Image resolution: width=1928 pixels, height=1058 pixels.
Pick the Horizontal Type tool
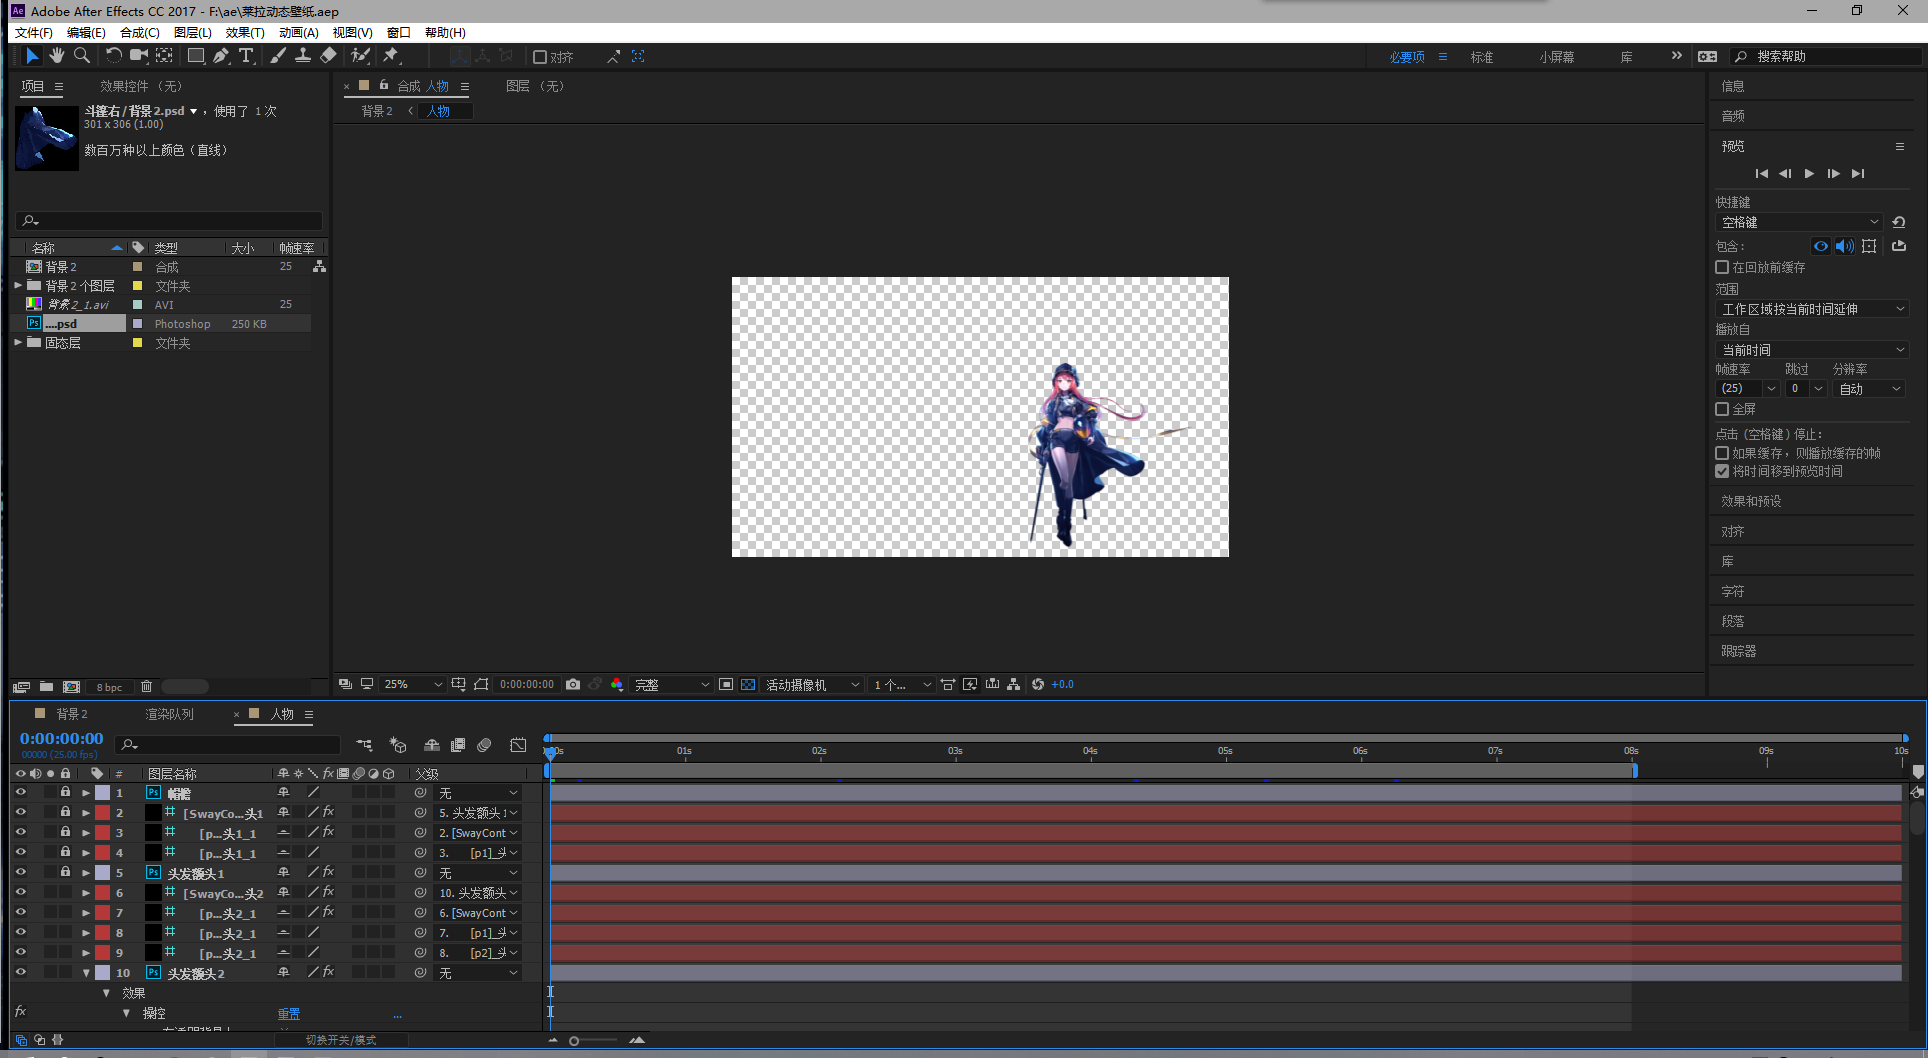click(246, 56)
